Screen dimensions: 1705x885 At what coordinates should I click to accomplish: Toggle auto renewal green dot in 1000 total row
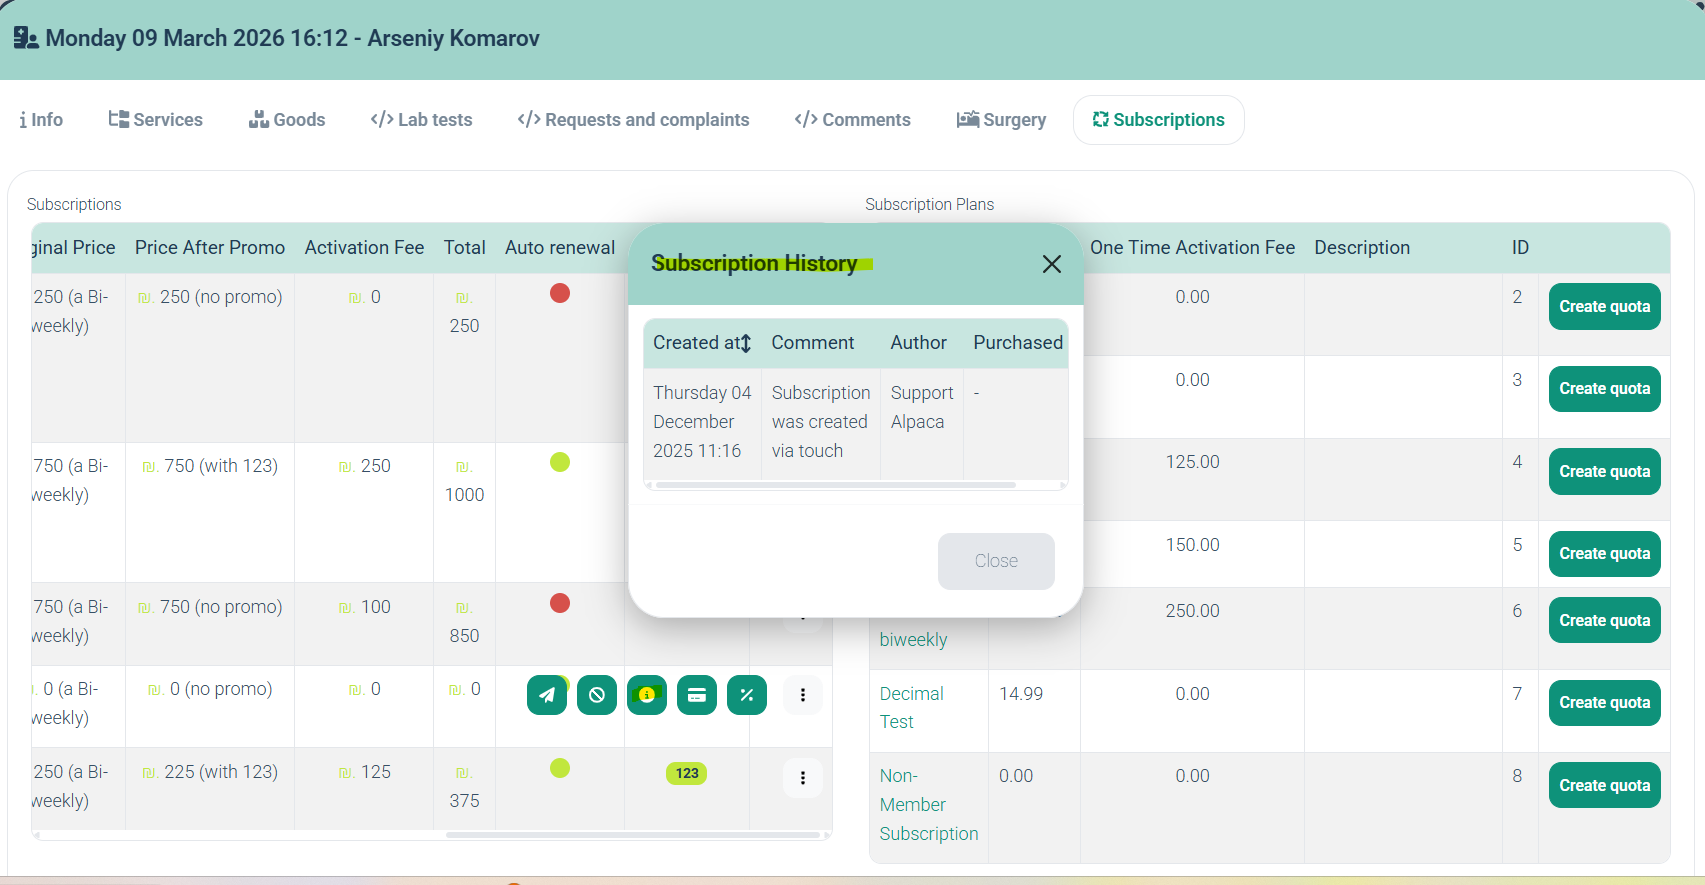[x=560, y=462]
